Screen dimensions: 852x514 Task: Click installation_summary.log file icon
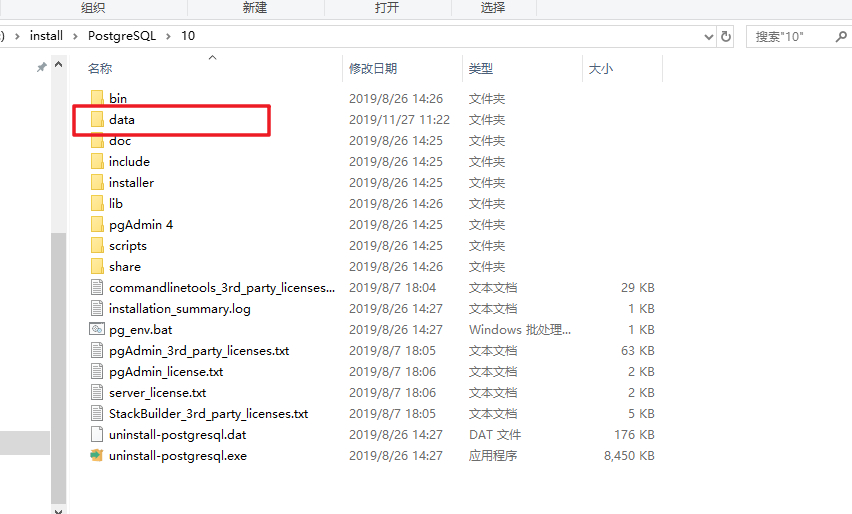pos(97,309)
